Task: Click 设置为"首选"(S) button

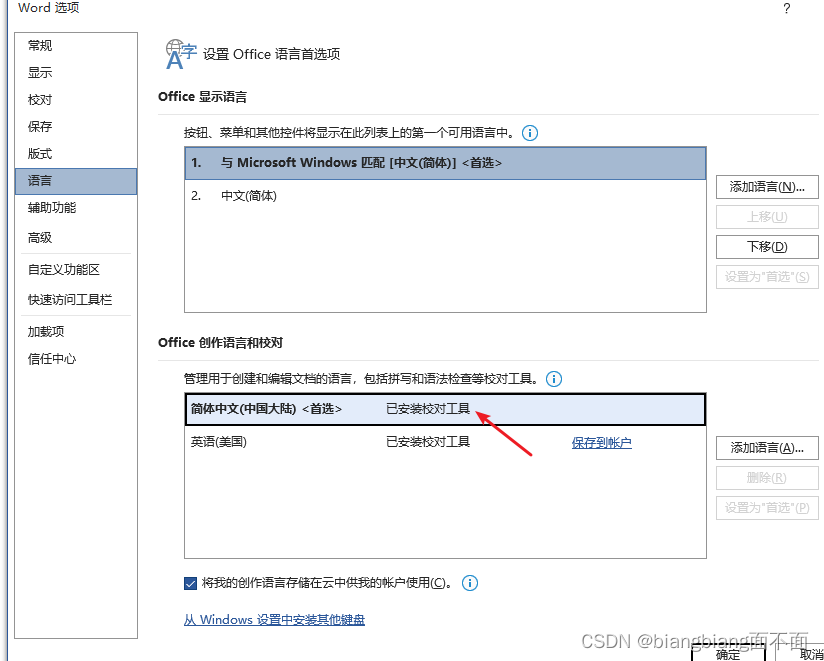Action: click(x=767, y=277)
